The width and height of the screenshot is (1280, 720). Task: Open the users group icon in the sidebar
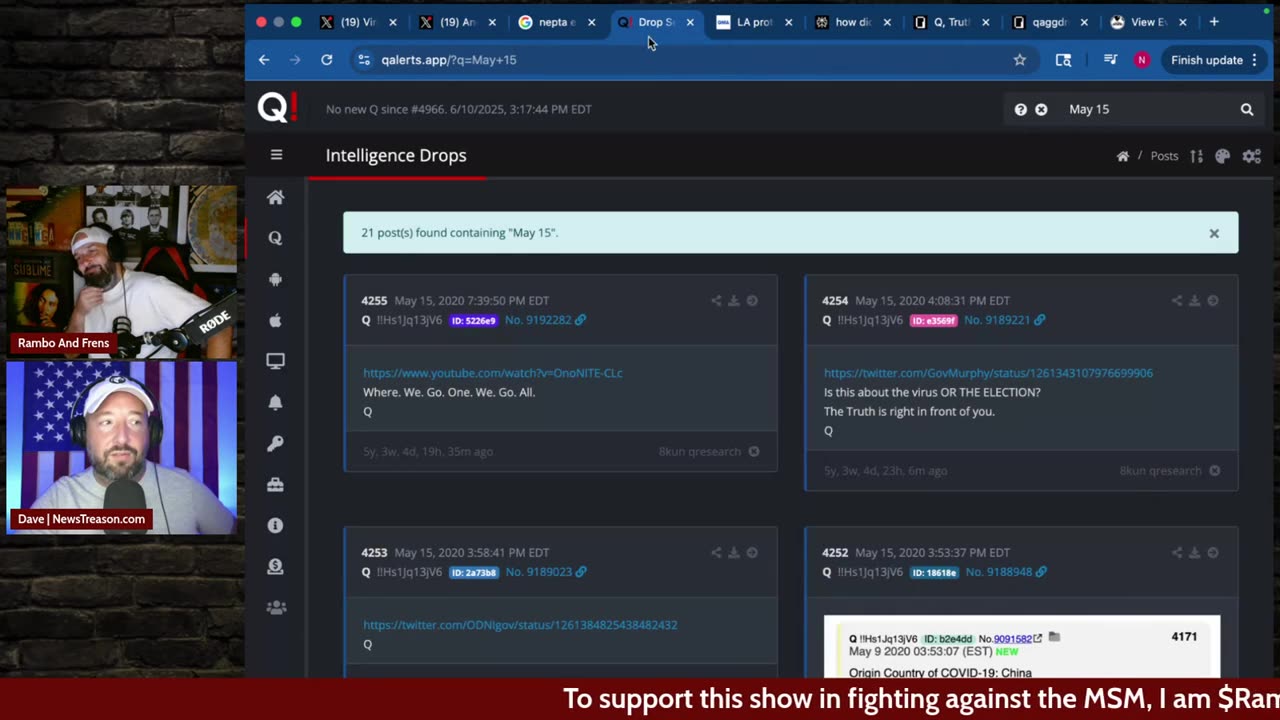pyautogui.click(x=276, y=607)
